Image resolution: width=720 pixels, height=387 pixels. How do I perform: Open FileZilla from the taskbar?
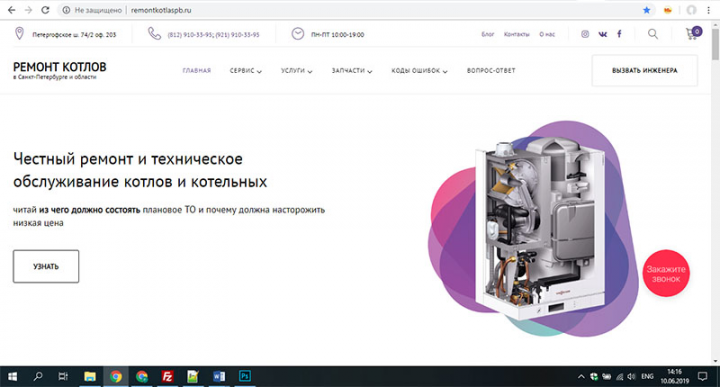pos(167,376)
